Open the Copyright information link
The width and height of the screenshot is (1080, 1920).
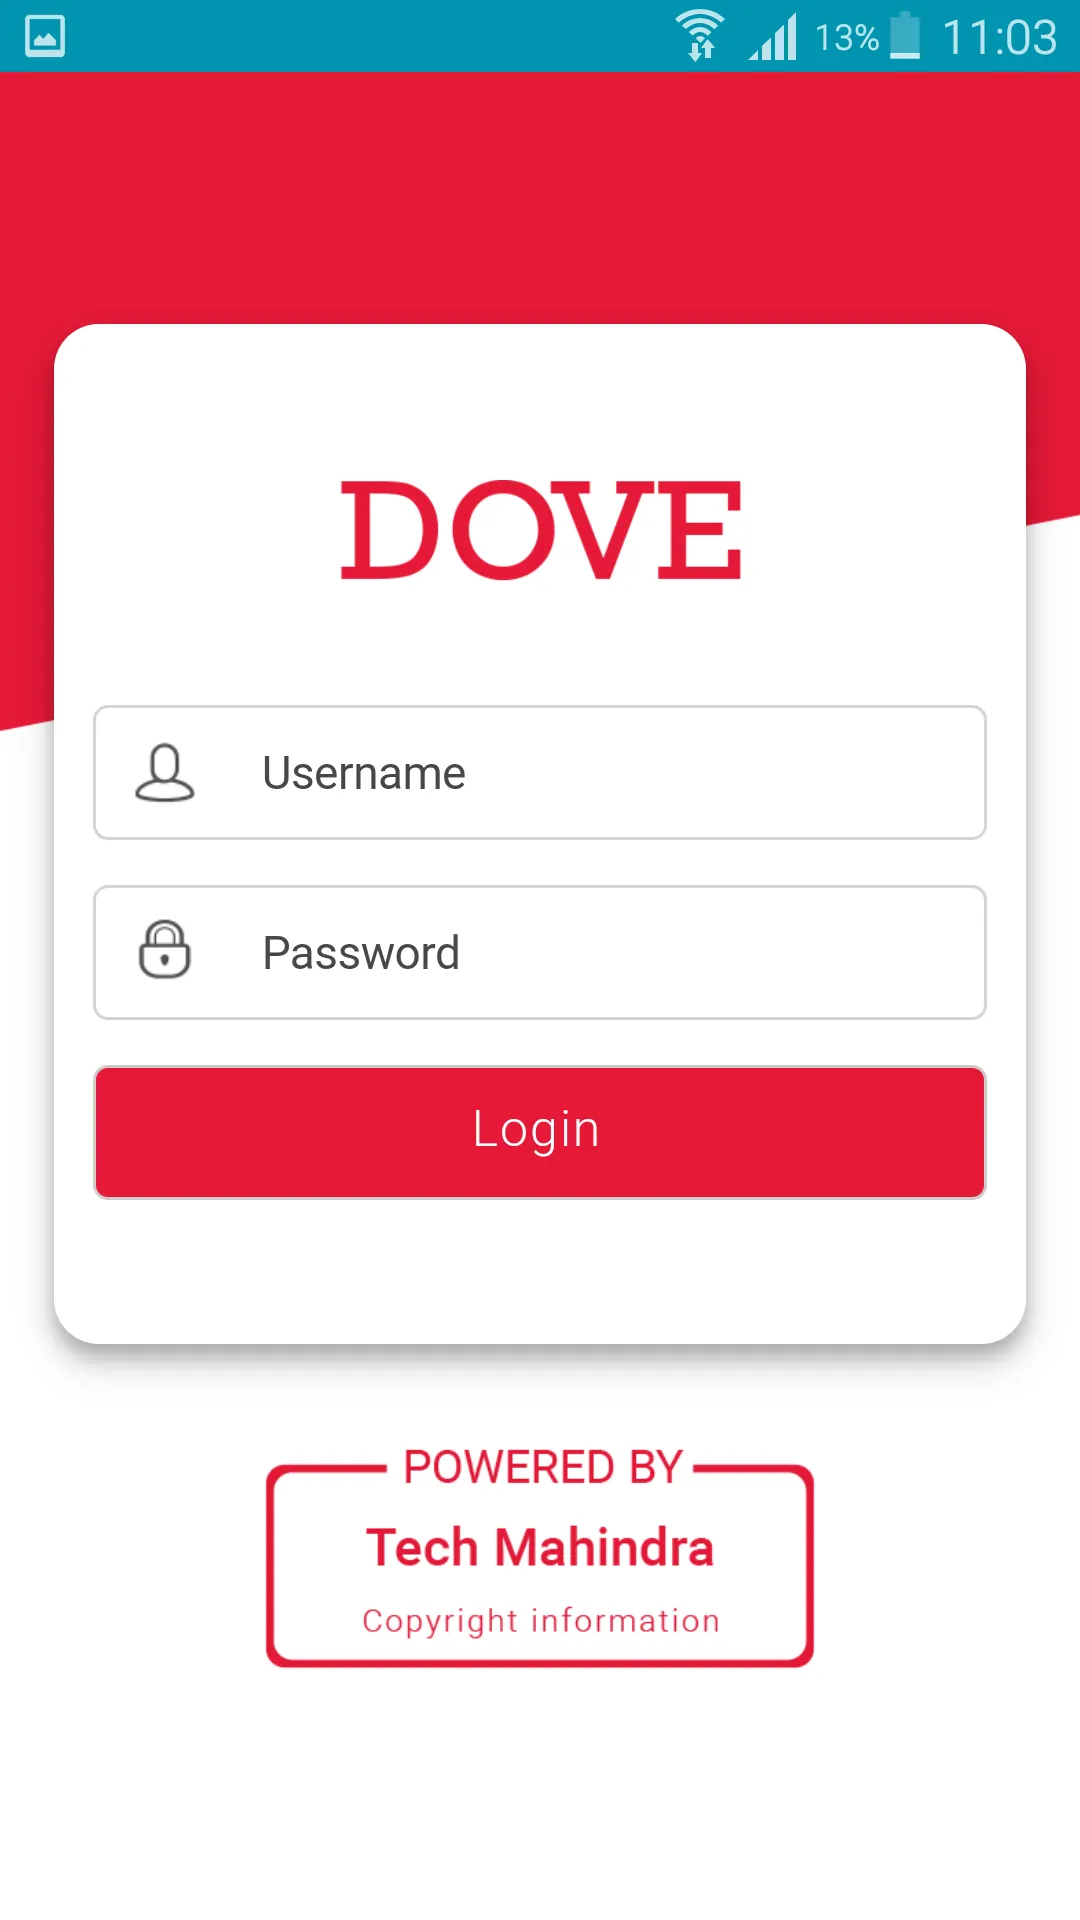click(541, 1621)
